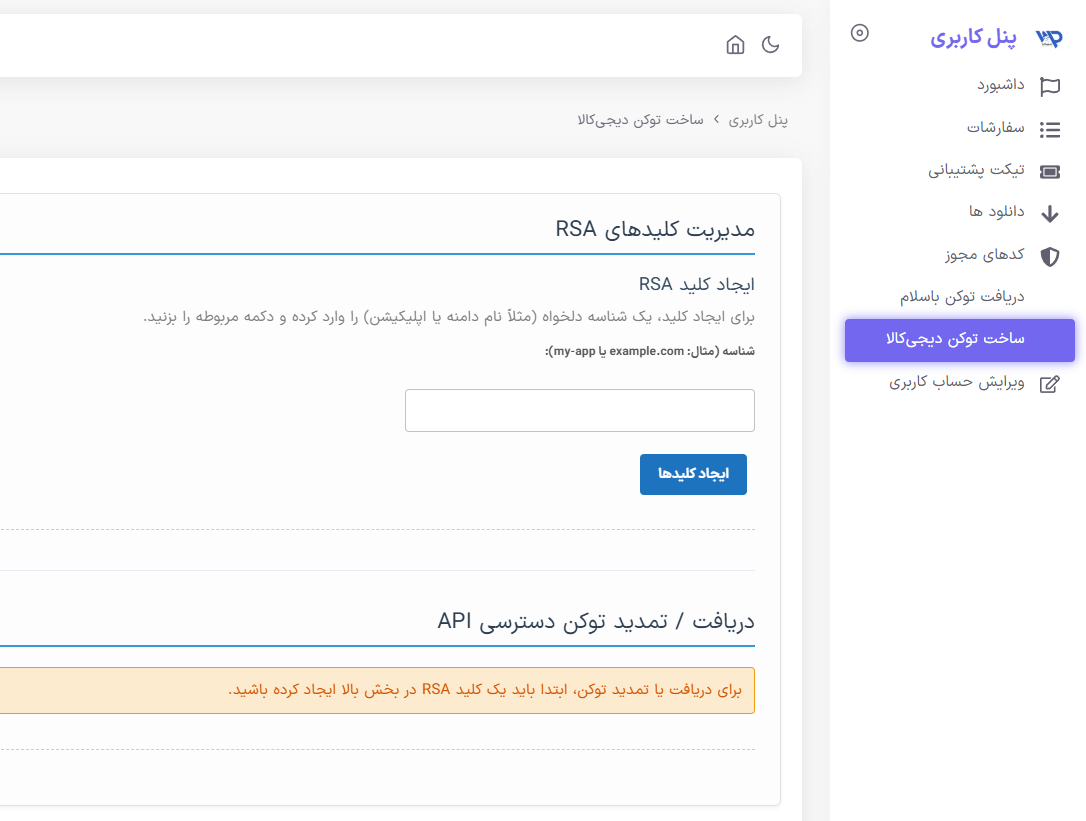Viewport: 1086px width, 821px height.
Task: Click the ایجاد کلید RSA subheading
Action: [697, 284]
